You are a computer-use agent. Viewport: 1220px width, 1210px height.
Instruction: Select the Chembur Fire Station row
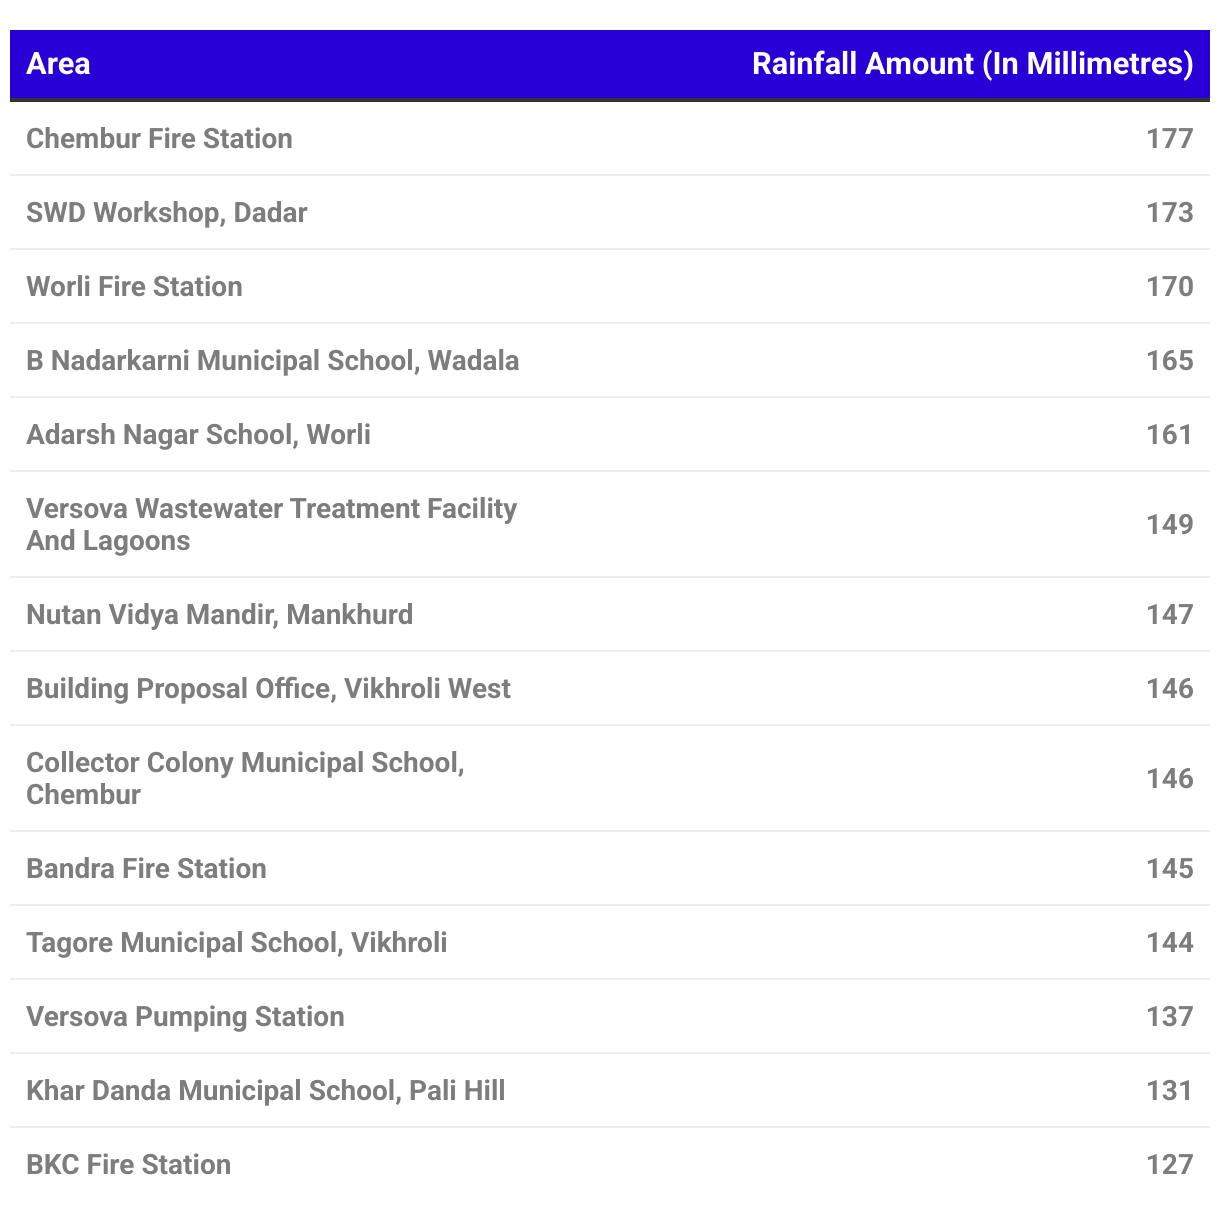[610, 138]
